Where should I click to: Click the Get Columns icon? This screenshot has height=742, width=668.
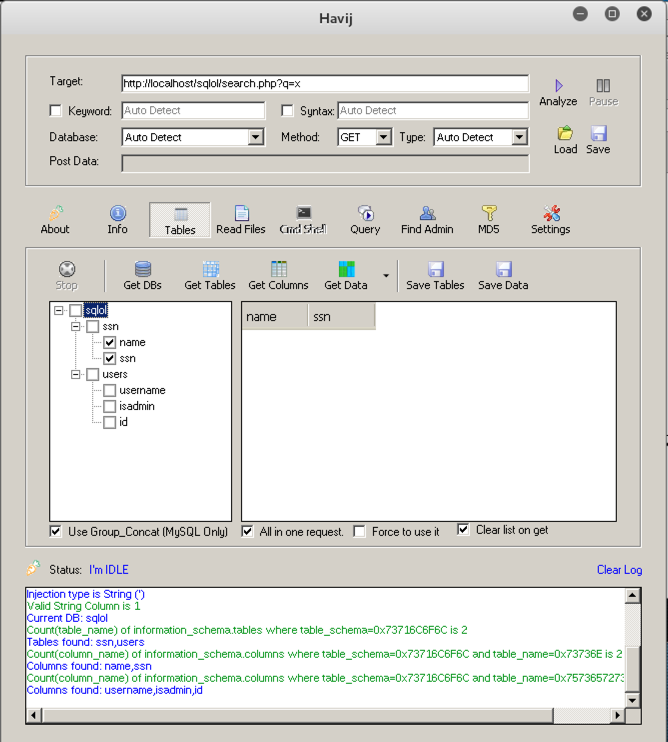tap(279, 269)
